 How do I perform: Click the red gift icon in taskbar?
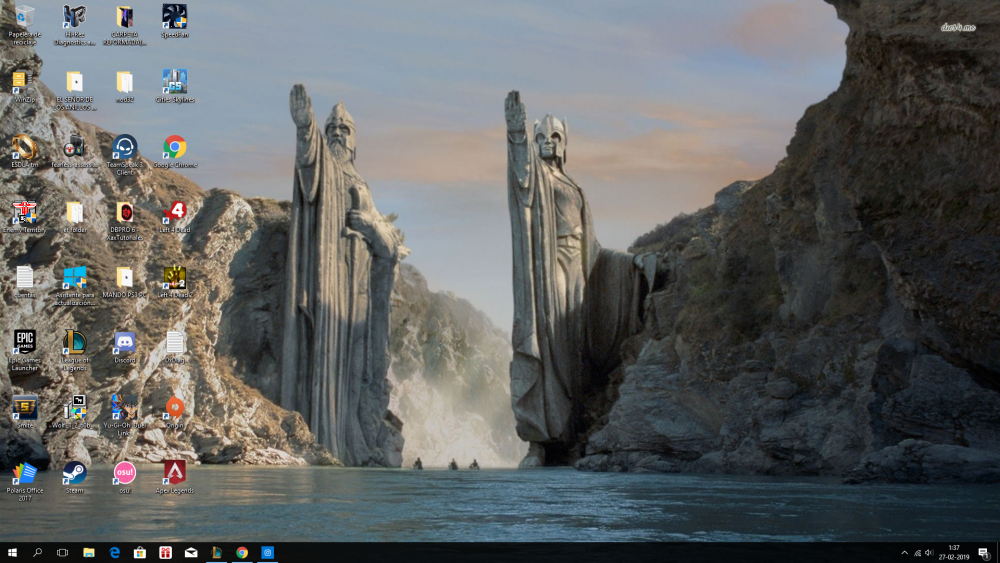click(x=165, y=552)
